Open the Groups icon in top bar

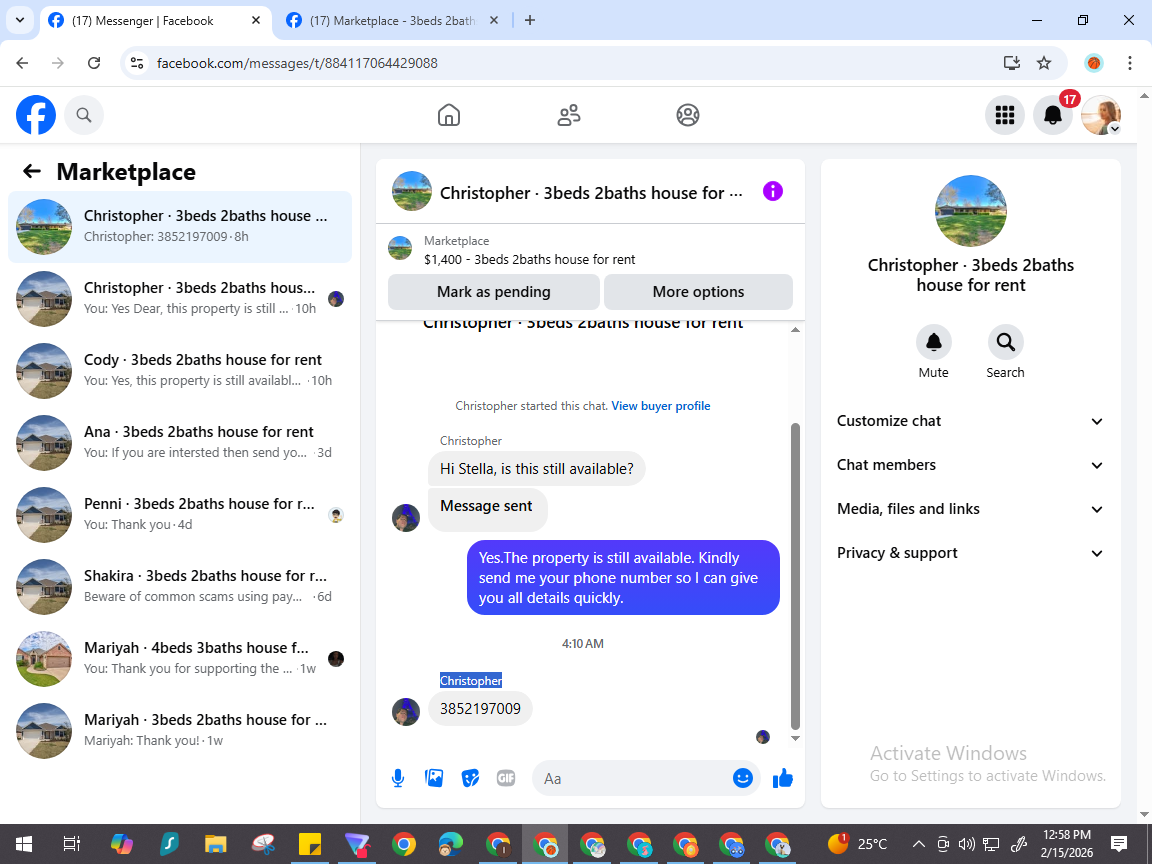coord(688,115)
